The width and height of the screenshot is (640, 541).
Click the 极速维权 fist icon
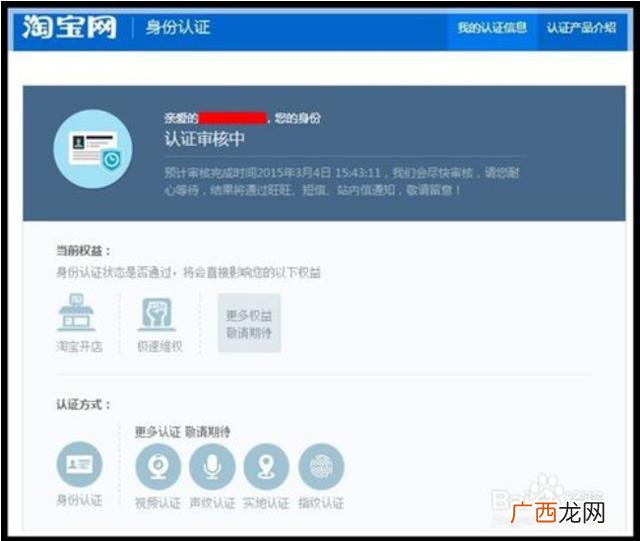[x=157, y=314]
